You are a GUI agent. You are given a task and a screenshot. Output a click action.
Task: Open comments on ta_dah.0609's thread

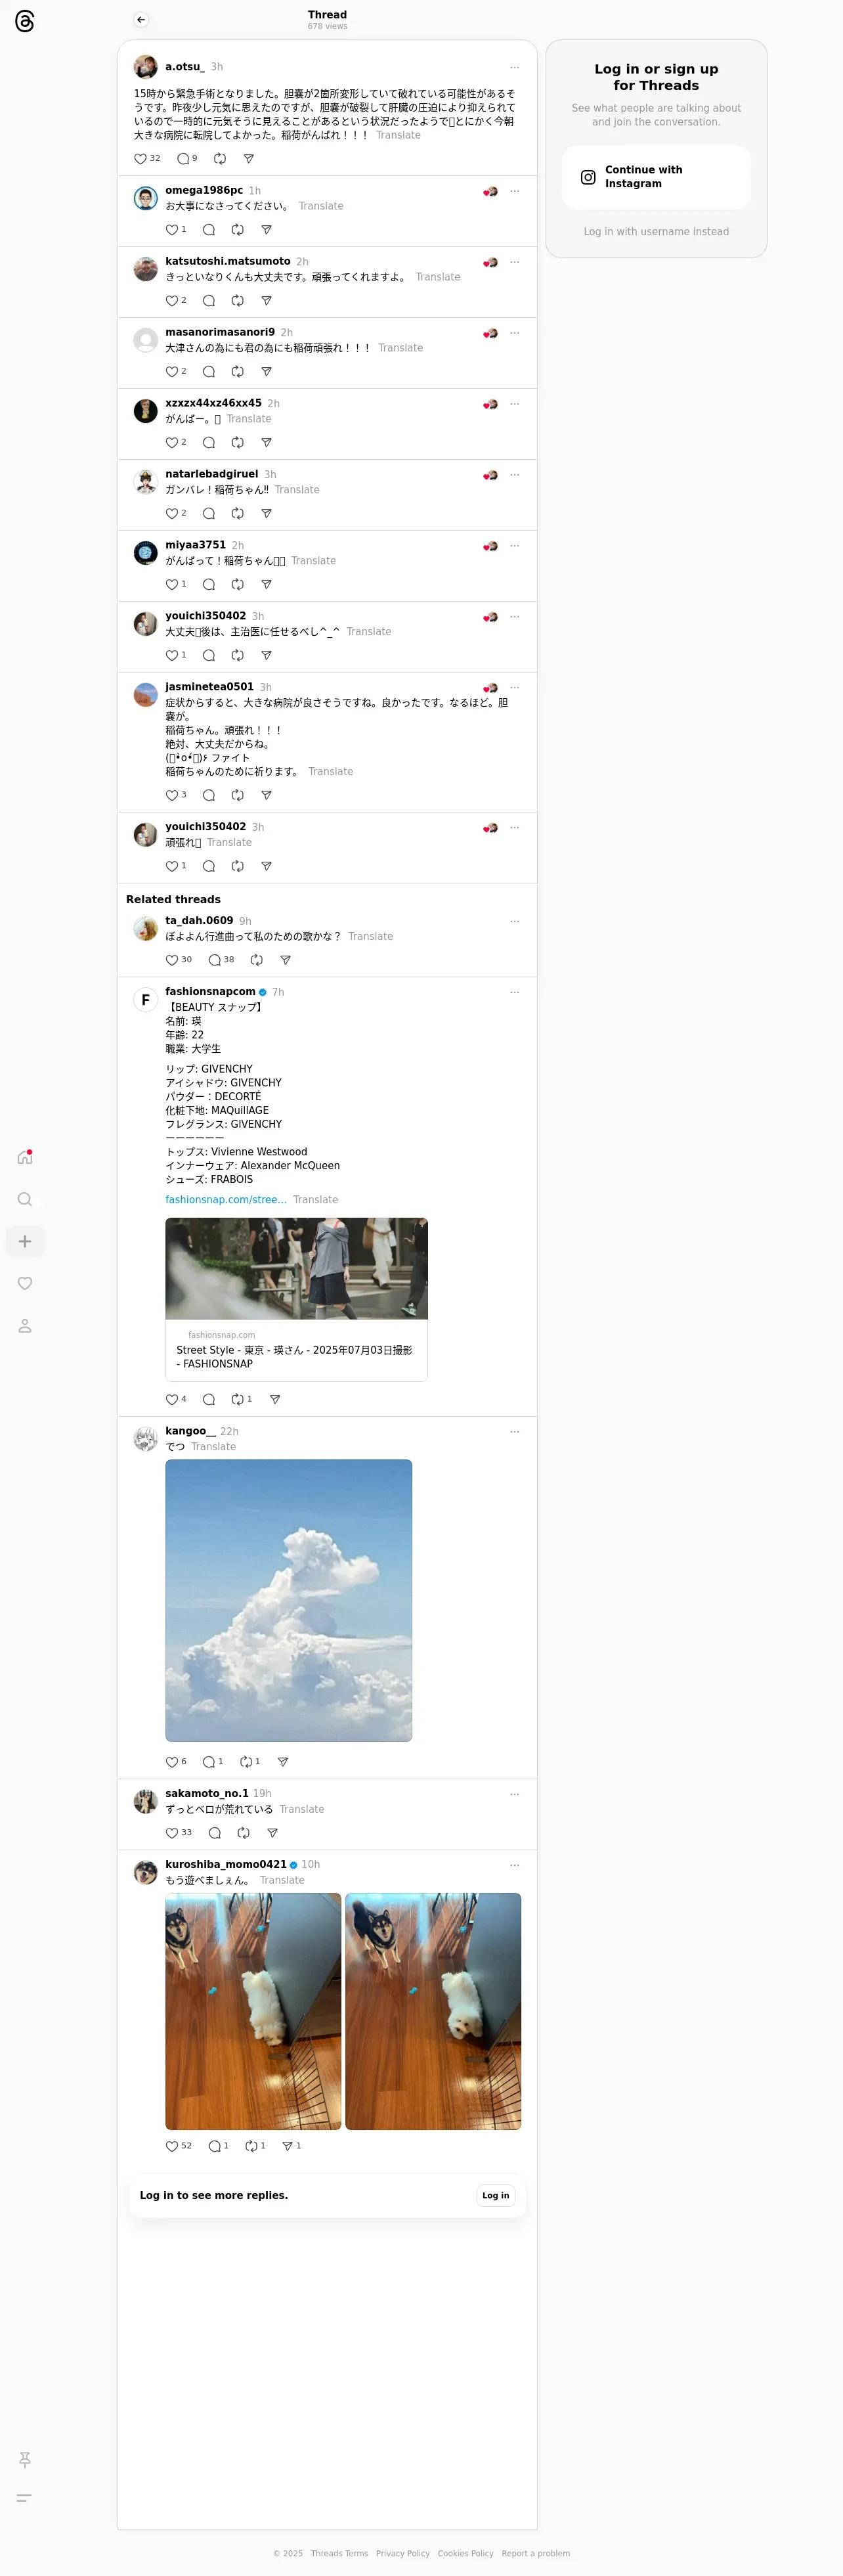coord(221,959)
